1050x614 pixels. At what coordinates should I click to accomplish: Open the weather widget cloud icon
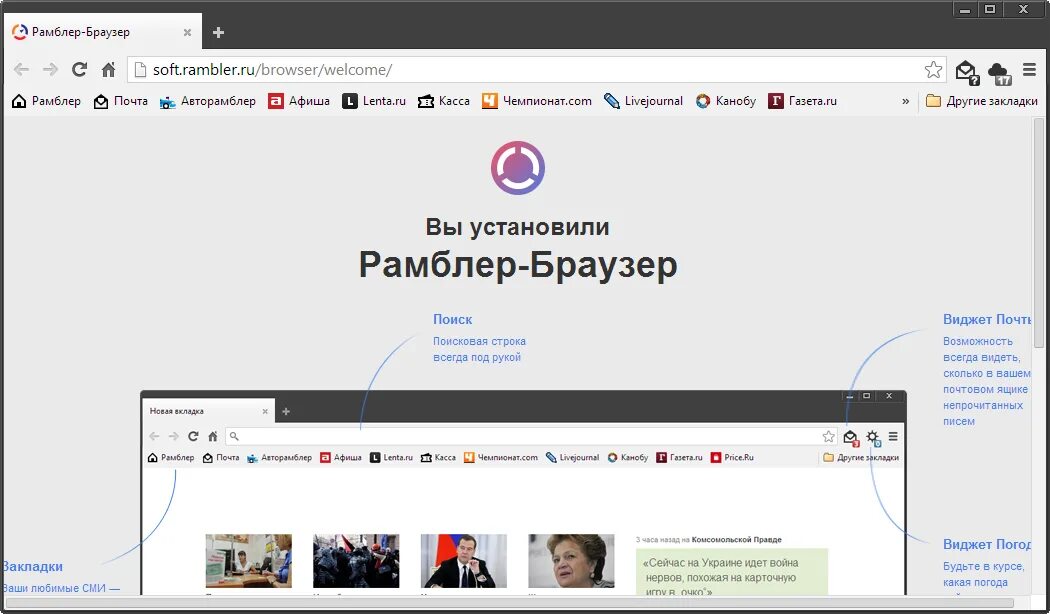point(999,72)
